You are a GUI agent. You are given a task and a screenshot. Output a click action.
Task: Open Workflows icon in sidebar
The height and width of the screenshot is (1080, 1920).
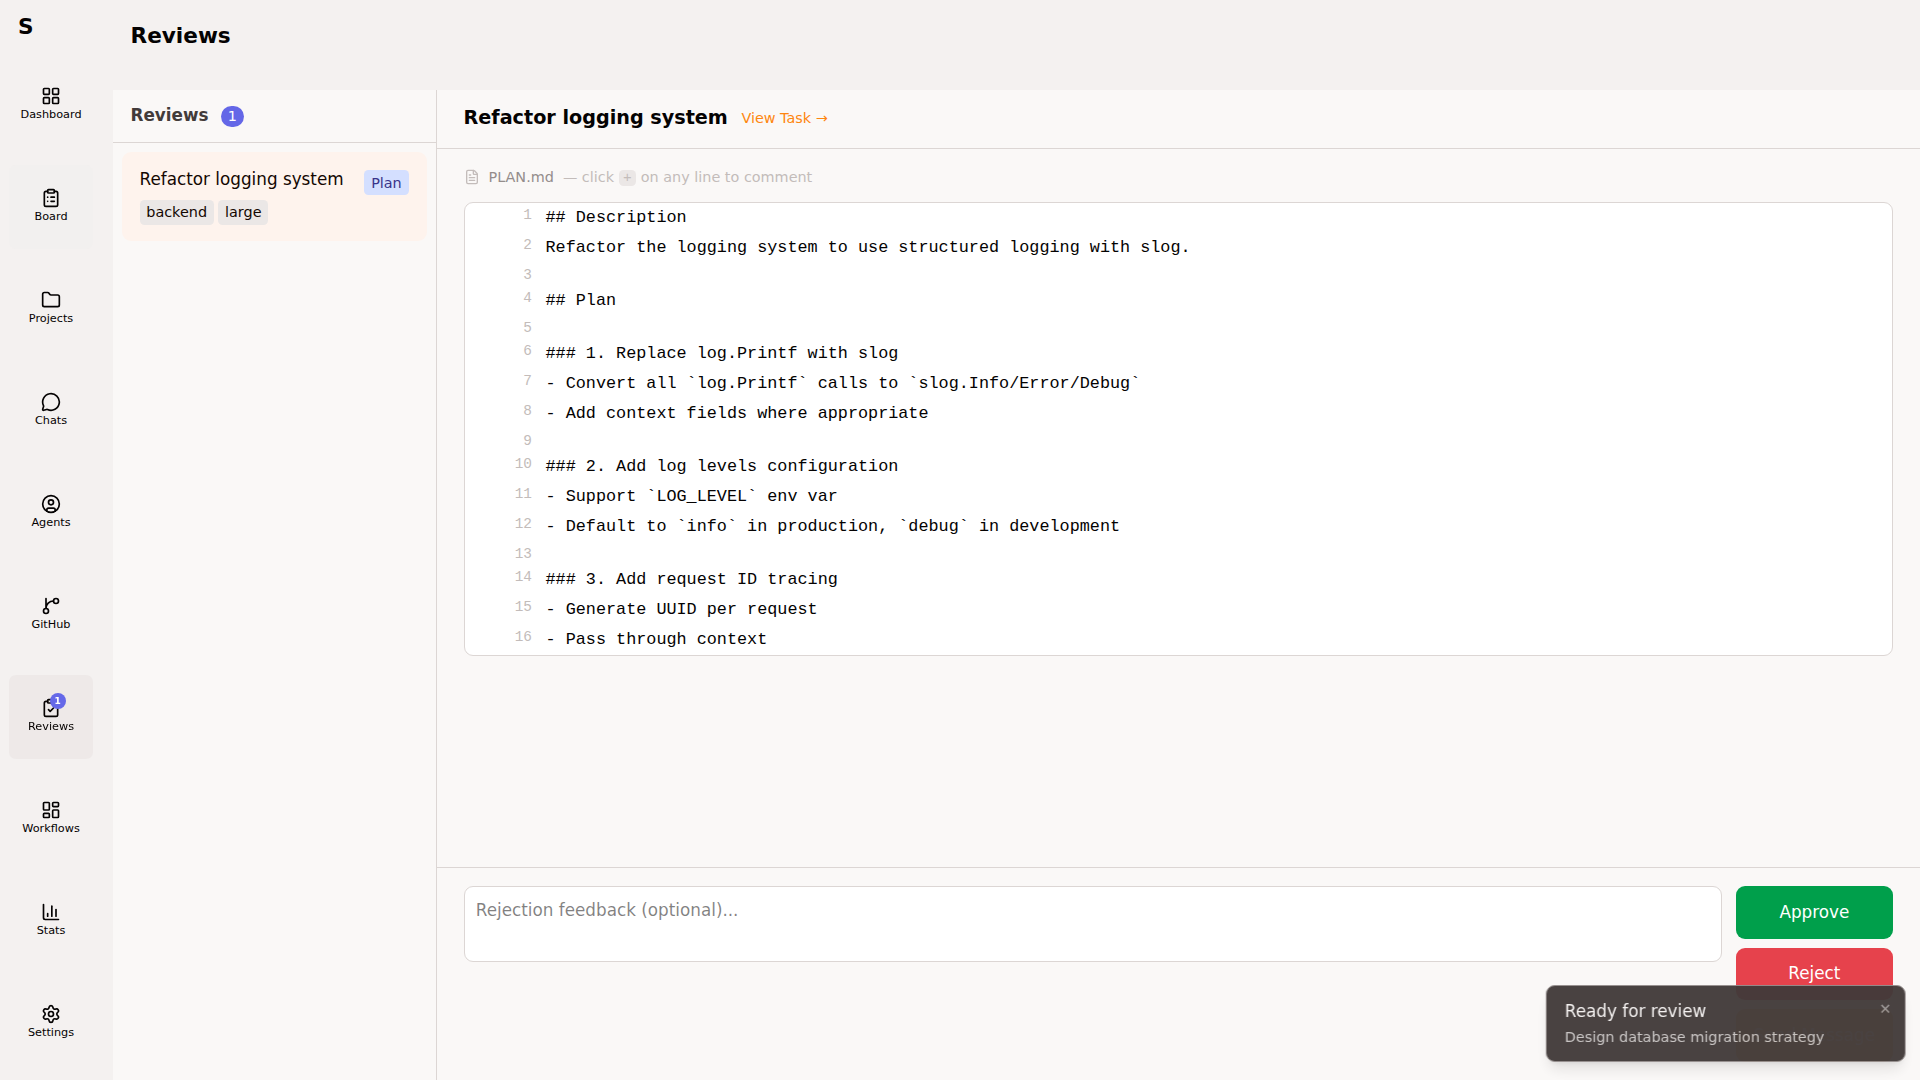click(51, 816)
